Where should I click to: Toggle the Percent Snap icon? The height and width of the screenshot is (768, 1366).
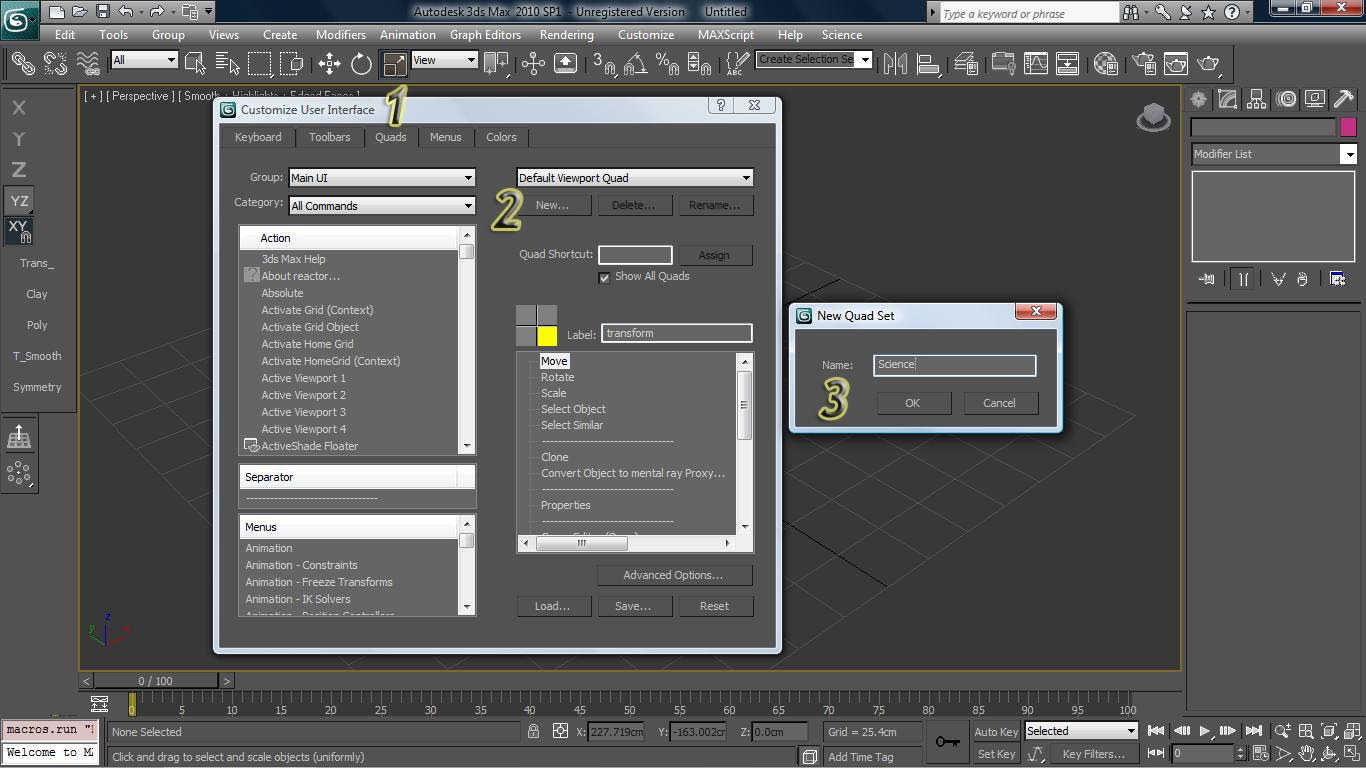[x=668, y=64]
